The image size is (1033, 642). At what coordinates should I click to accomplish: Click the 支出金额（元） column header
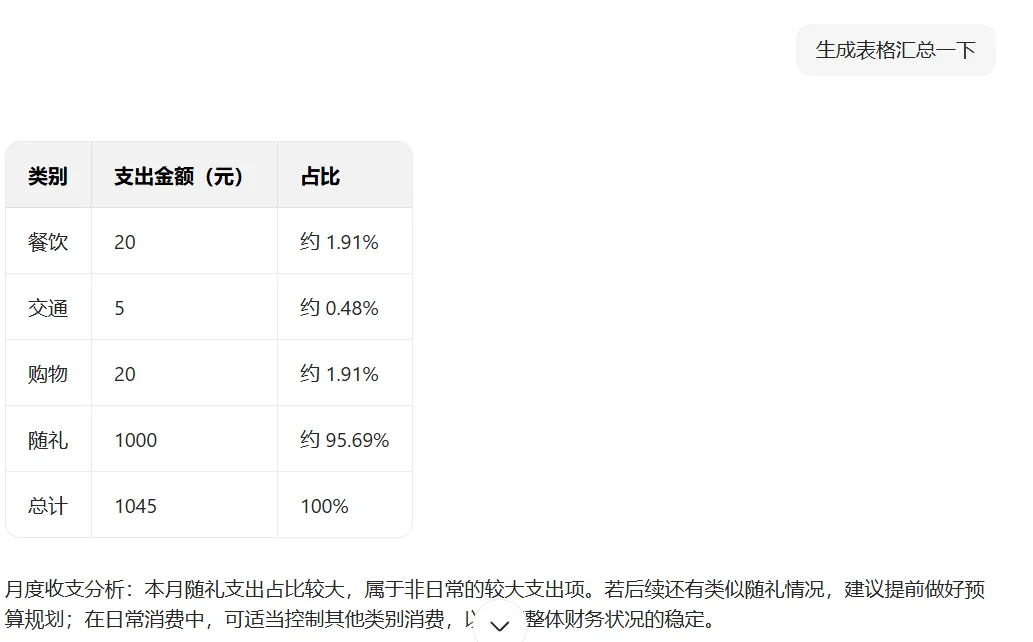(184, 175)
